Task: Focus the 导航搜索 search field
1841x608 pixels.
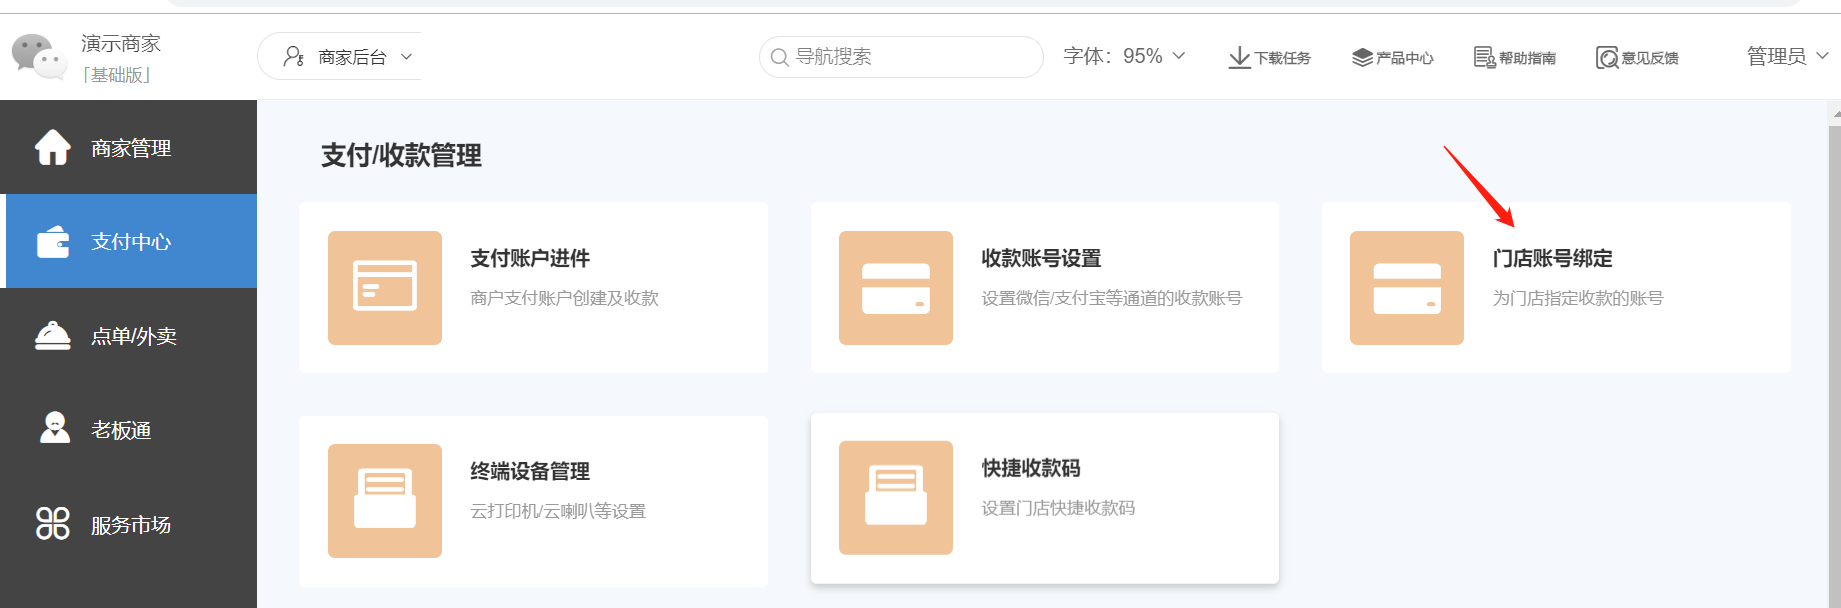Action: 910,57
